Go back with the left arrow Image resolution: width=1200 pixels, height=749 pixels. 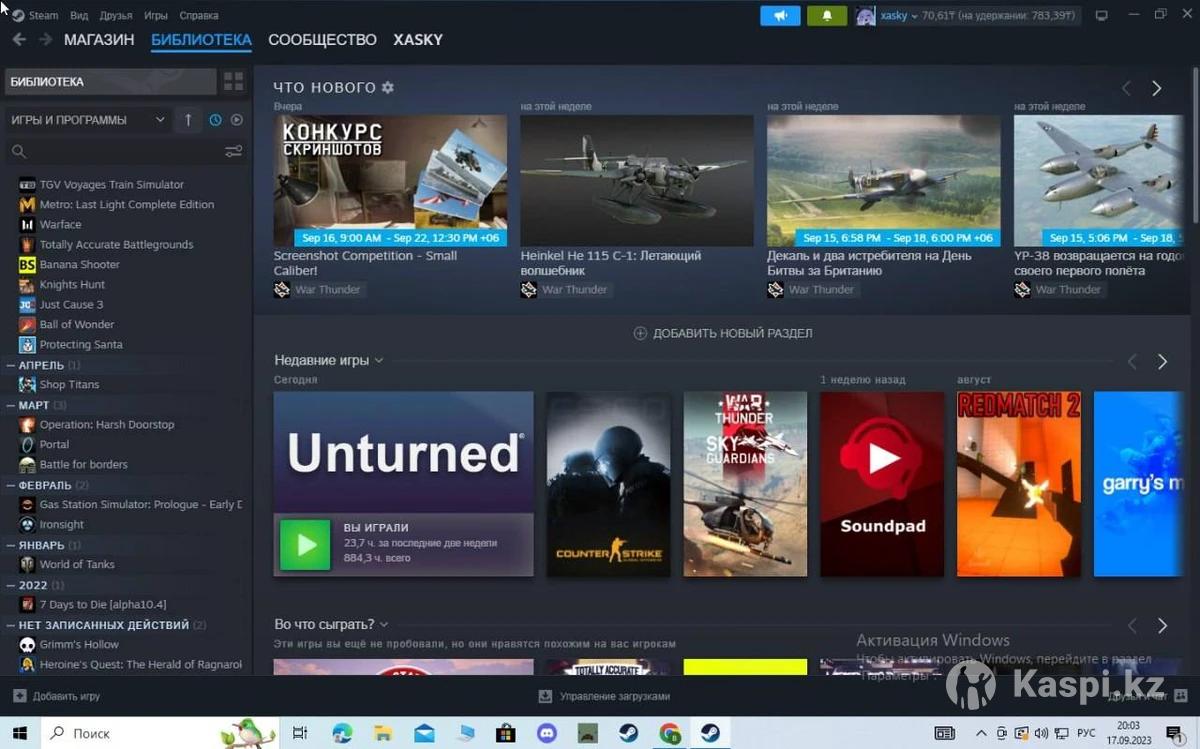19,39
